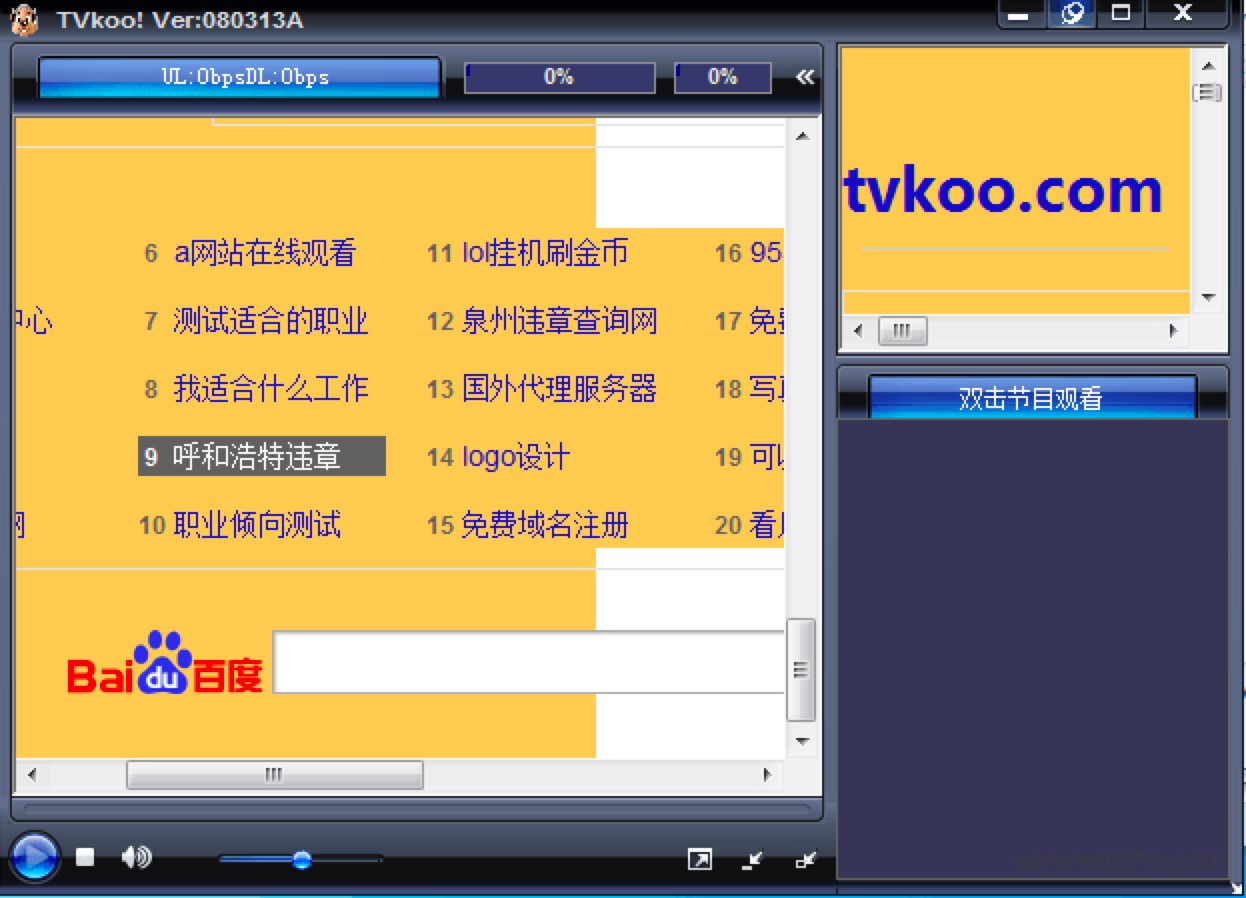Viewport: 1246px width, 898px height.
Task: Click the compact-mode icon at bottom right
Action: [x=806, y=860]
